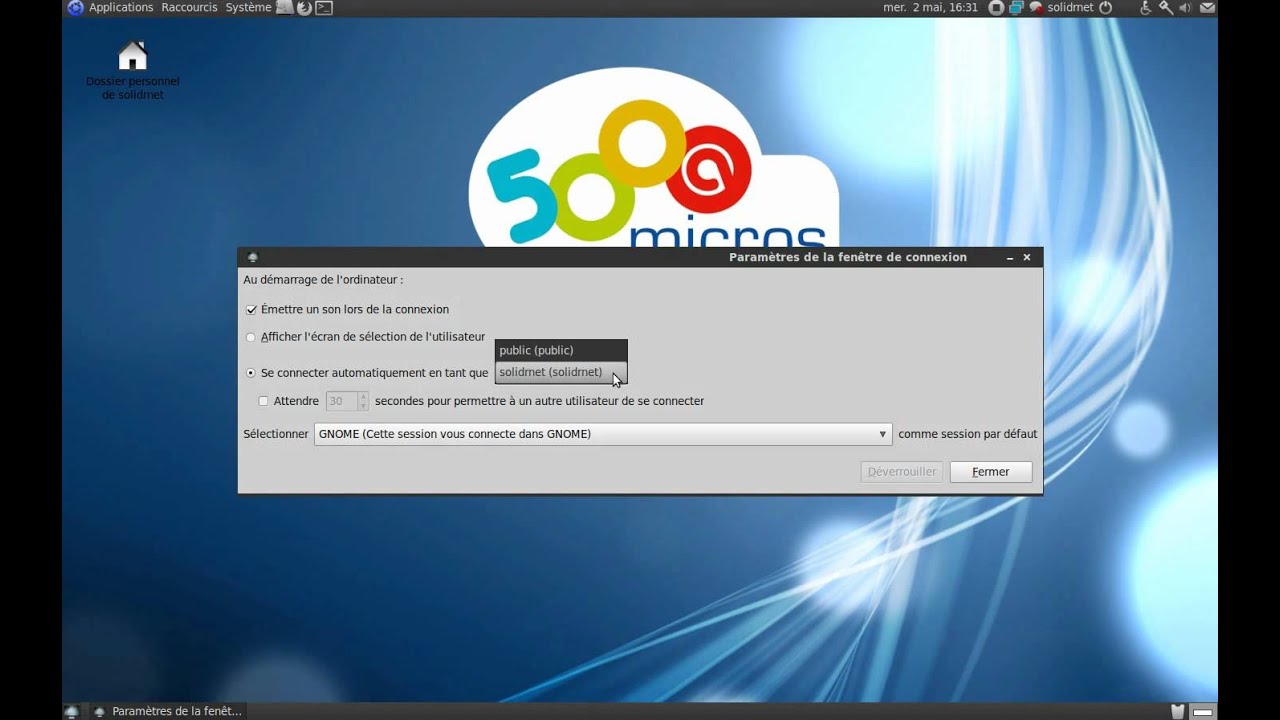This screenshot has height=720, width=1280.
Task: Minimize the Paramètres de la fenêtre de connexion dialog
Action: pyautogui.click(x=1010, y=257)
